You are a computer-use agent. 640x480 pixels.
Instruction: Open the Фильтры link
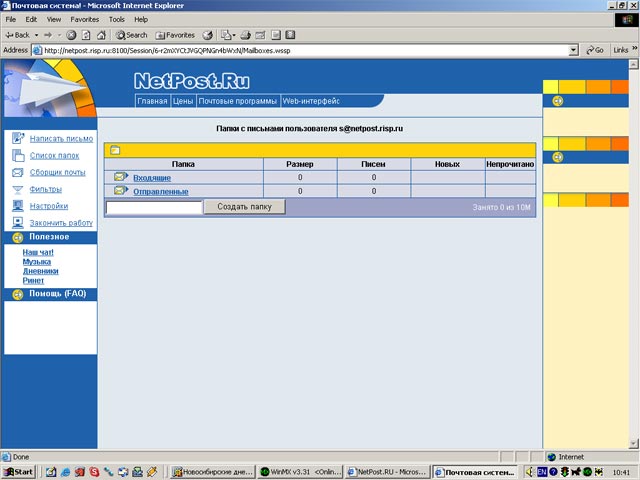(46, 189)
